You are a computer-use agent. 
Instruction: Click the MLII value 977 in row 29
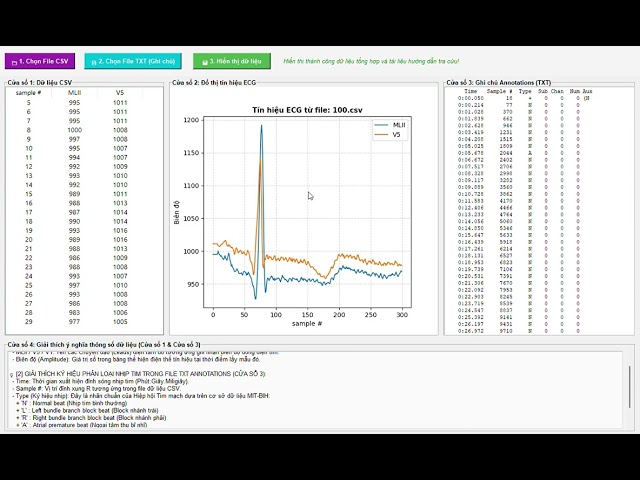[x=74, y=322]
